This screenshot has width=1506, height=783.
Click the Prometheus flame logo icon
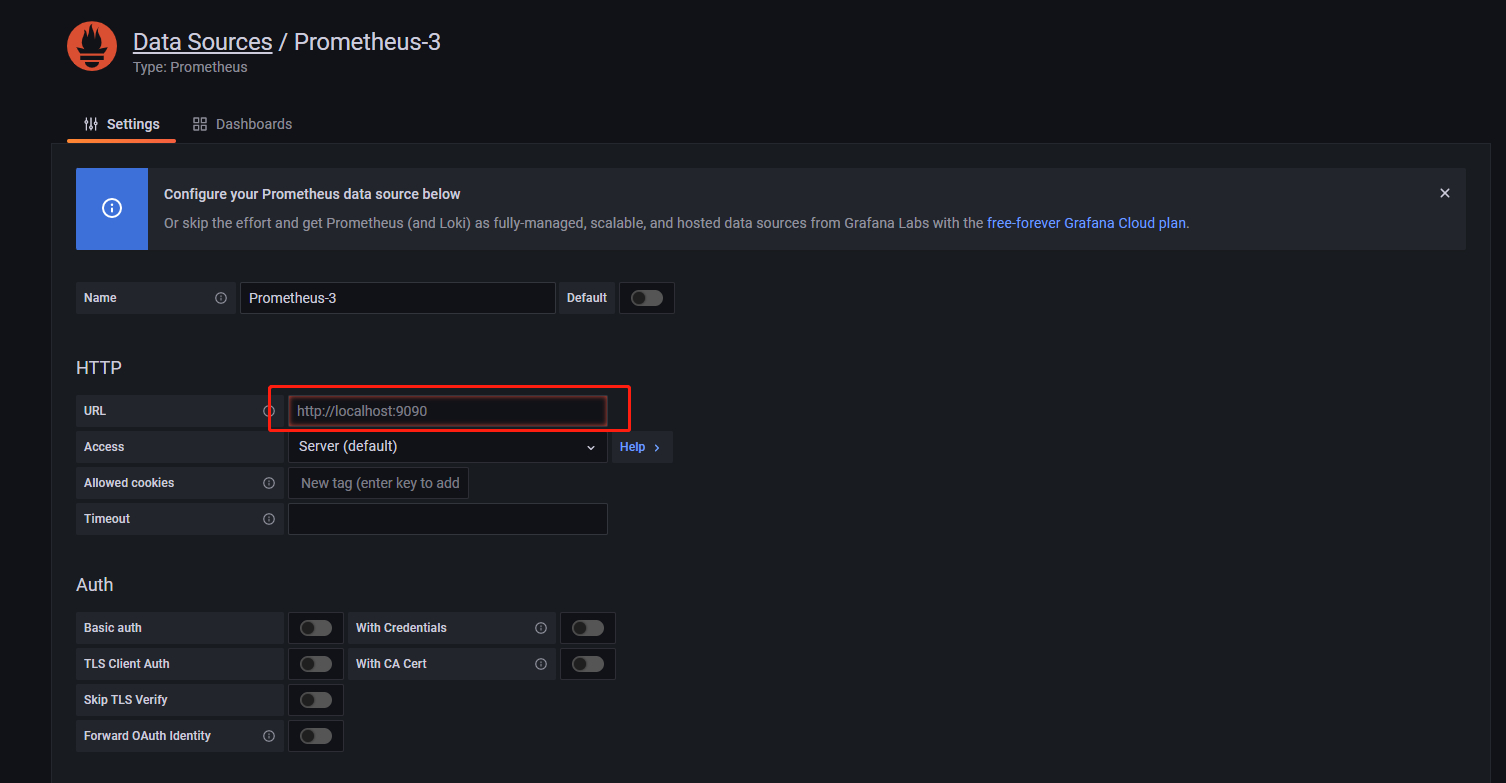[x=92, y=46]
